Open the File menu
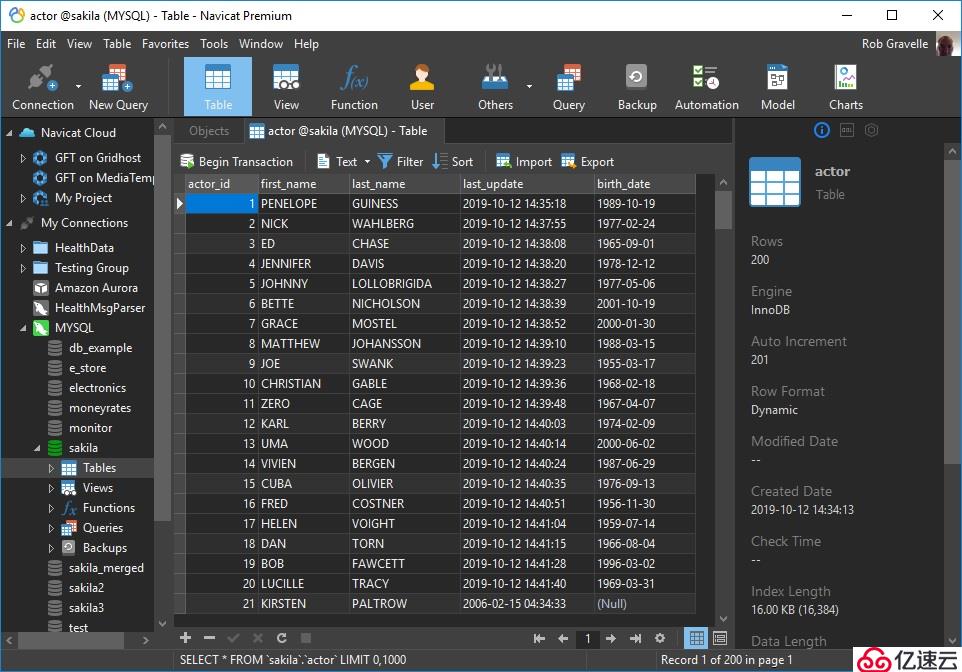This screenshot has width=962, height=672. tap(16, 44)
